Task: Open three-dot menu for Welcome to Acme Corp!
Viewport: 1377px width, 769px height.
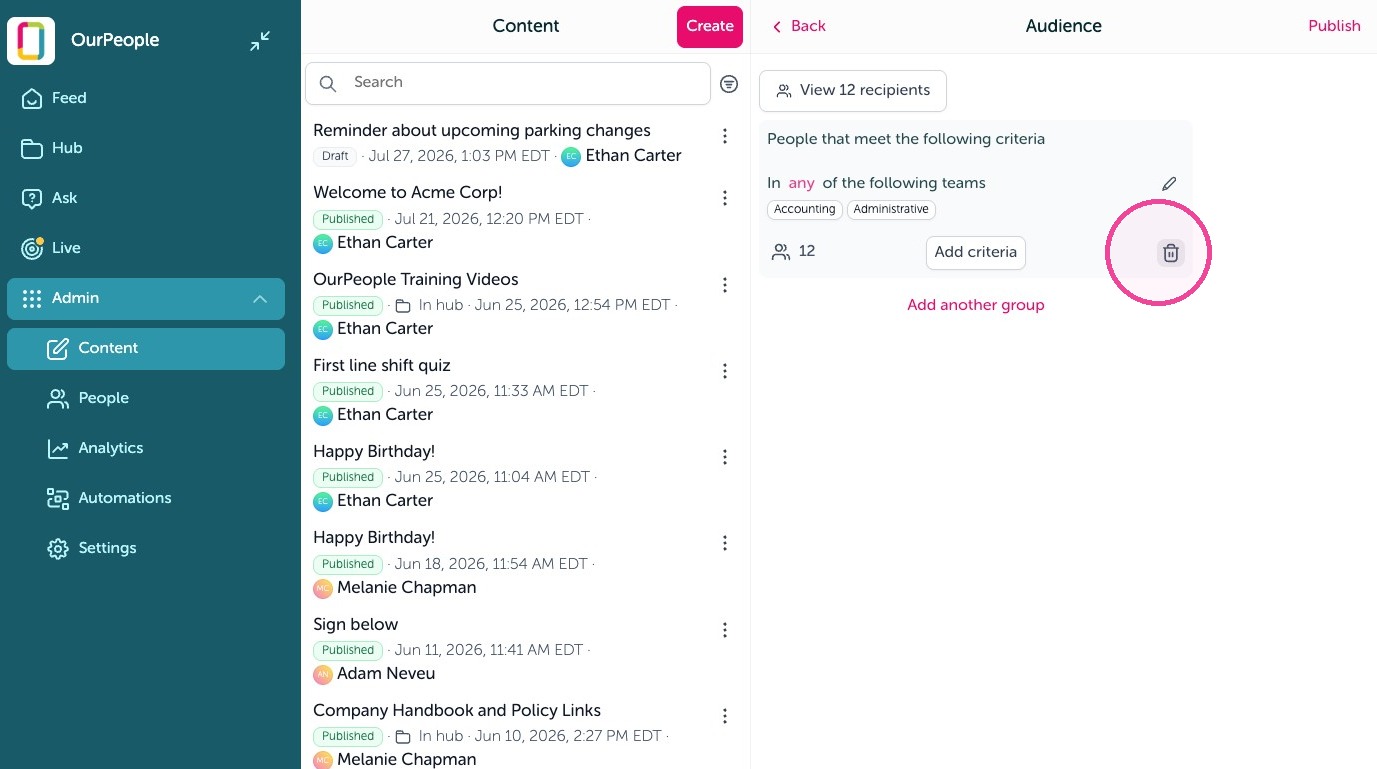Action: 725,198
